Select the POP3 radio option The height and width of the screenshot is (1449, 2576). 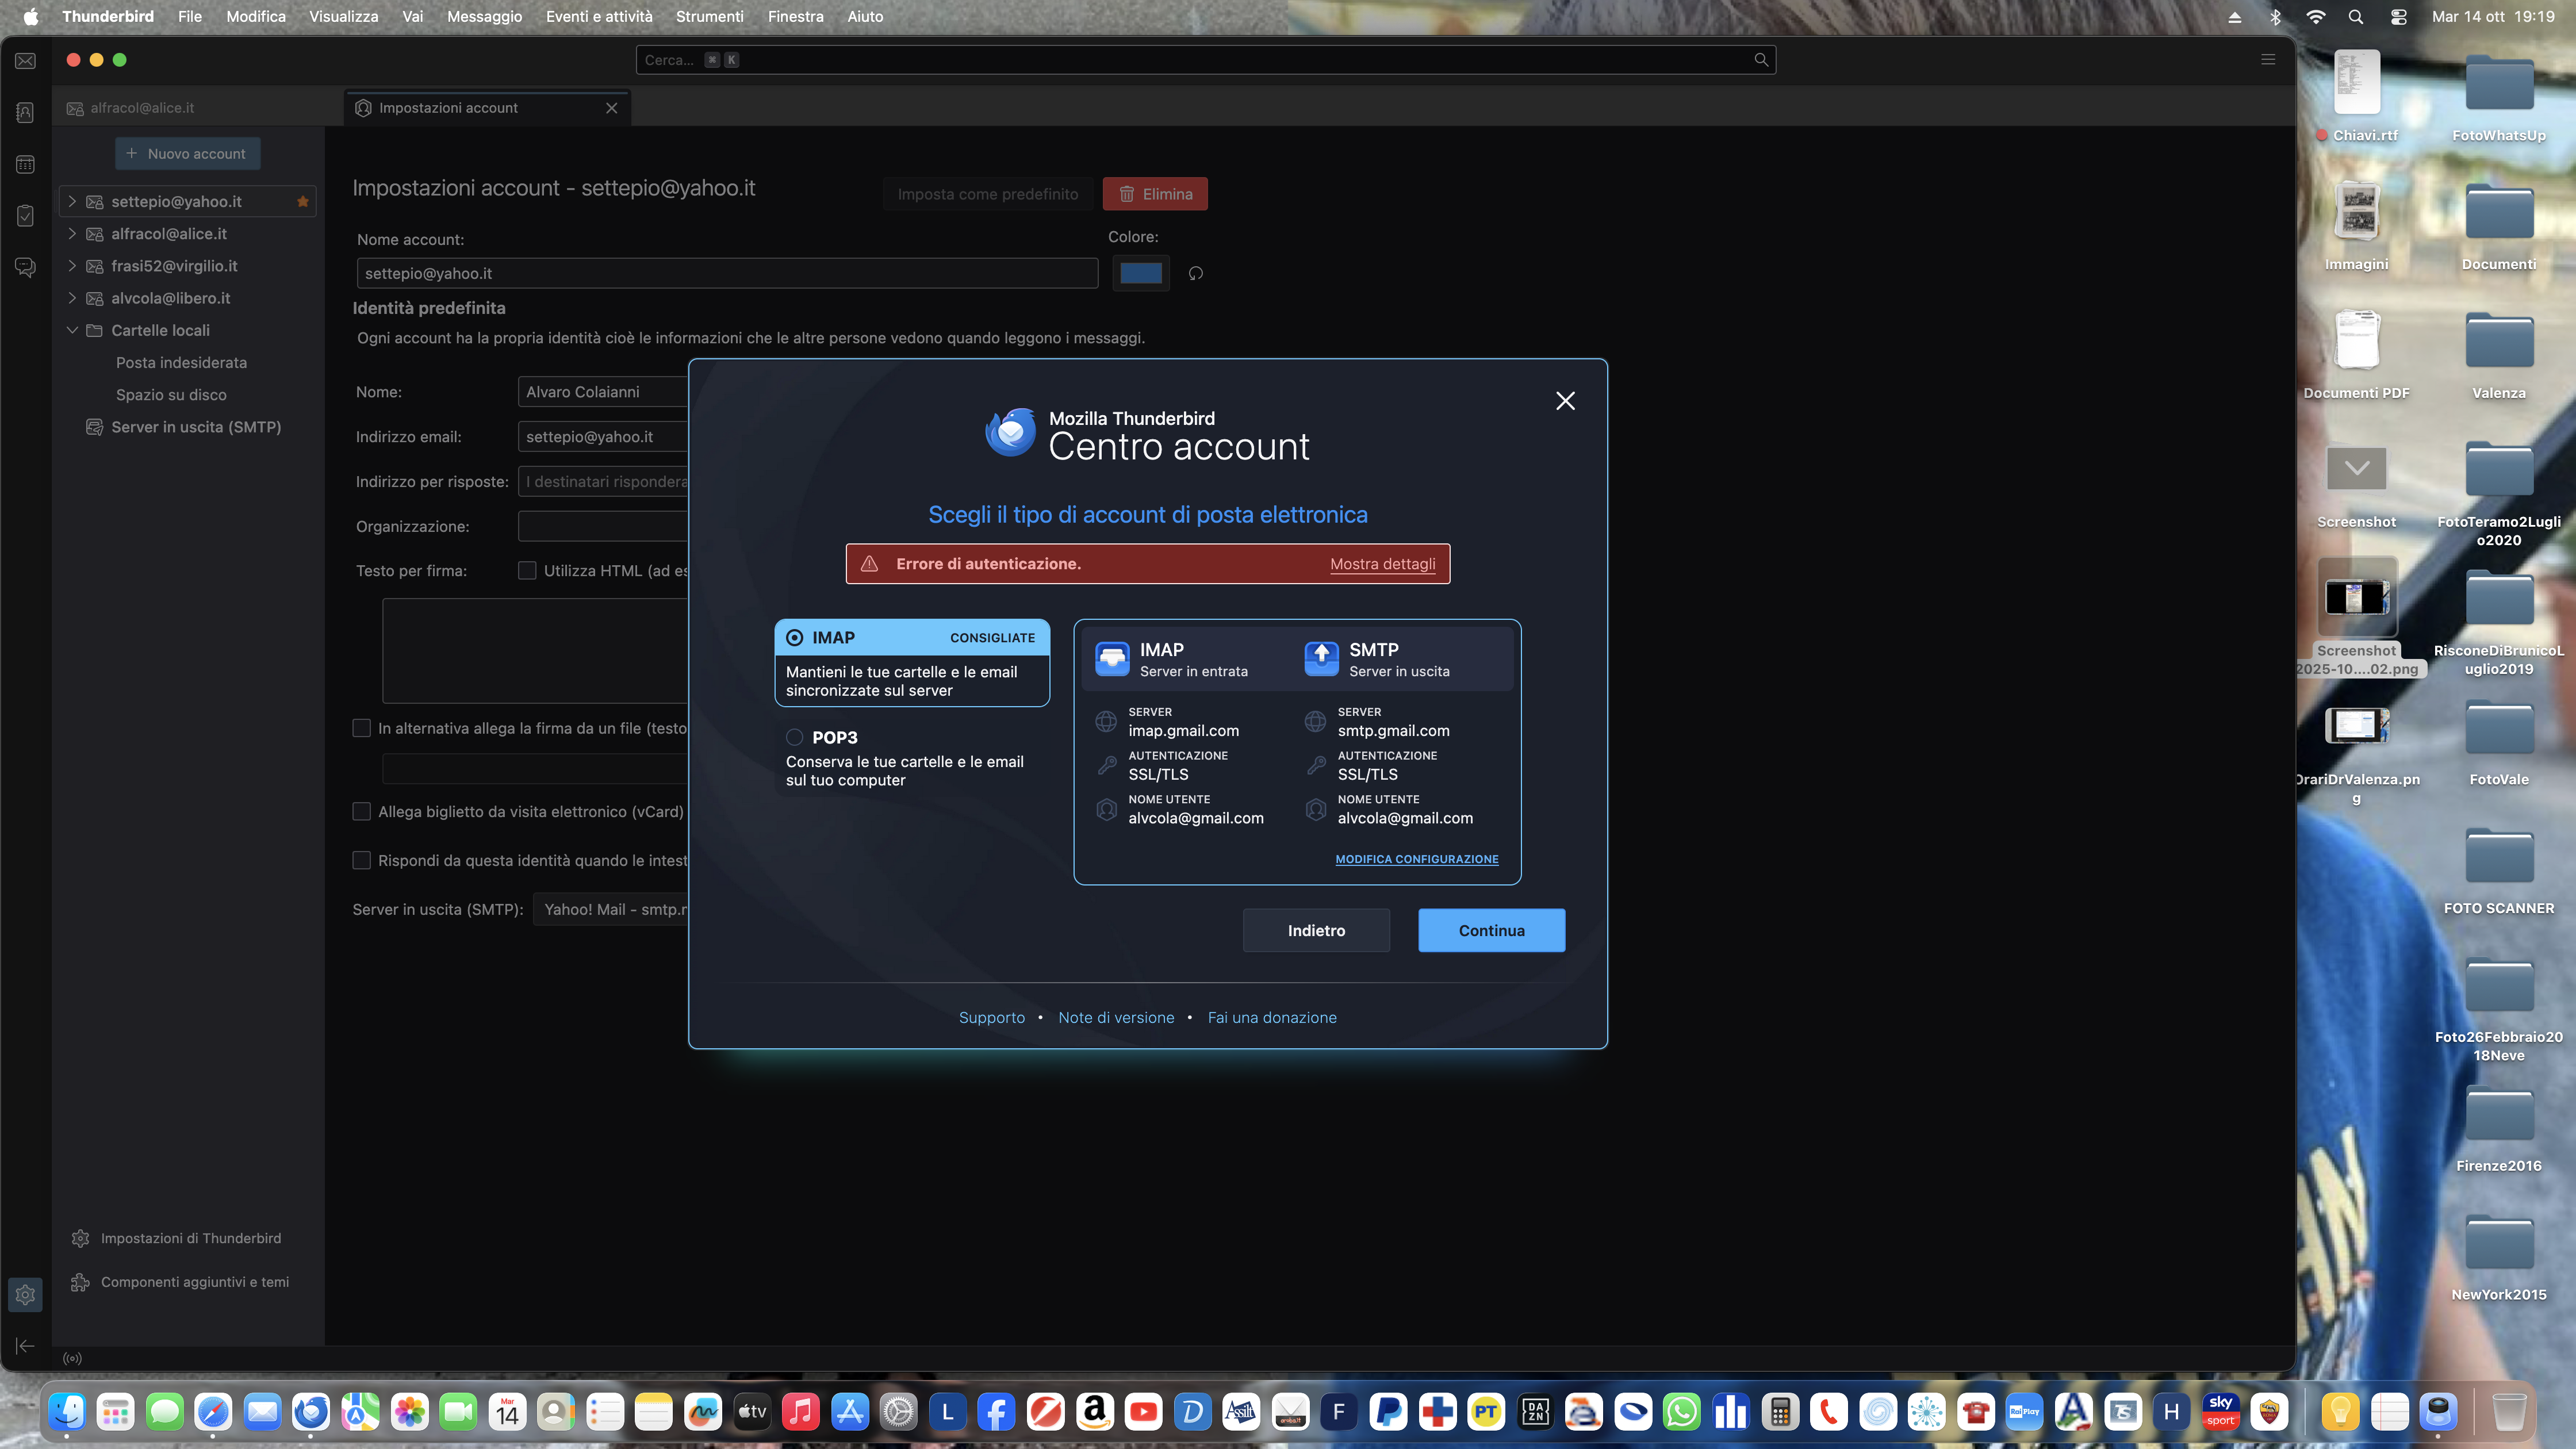pos(794,737)
